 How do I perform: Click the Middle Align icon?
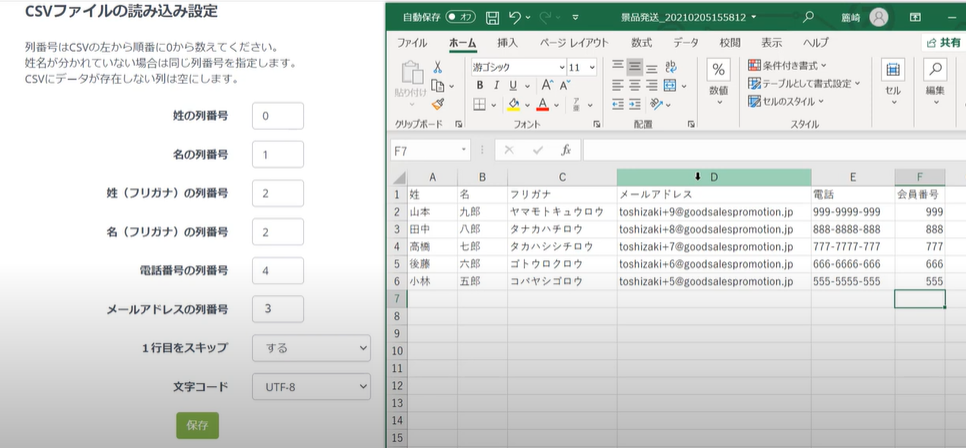pyautogui.click(x=635, y=67)
